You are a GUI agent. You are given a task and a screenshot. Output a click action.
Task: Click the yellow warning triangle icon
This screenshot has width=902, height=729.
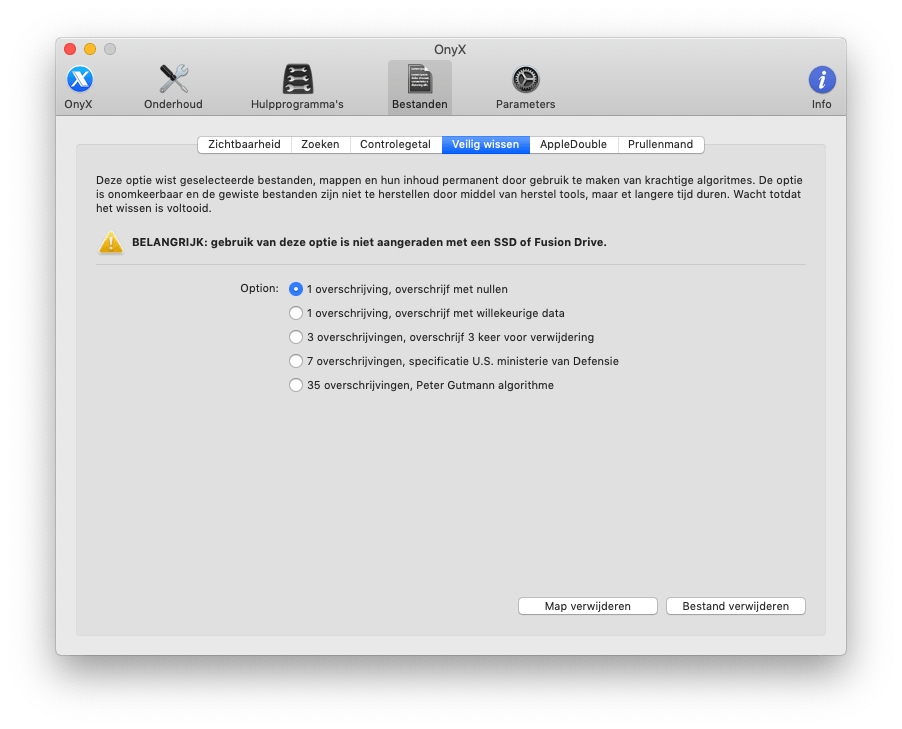point(110,242)
